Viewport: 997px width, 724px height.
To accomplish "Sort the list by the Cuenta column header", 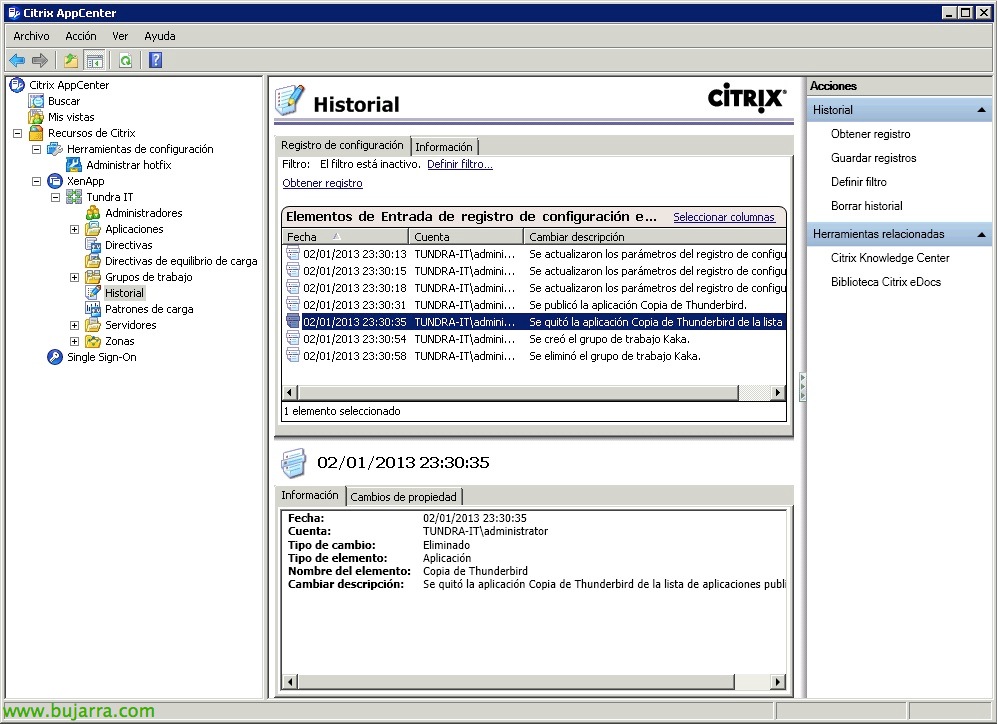I will click(x=466, y=236).
